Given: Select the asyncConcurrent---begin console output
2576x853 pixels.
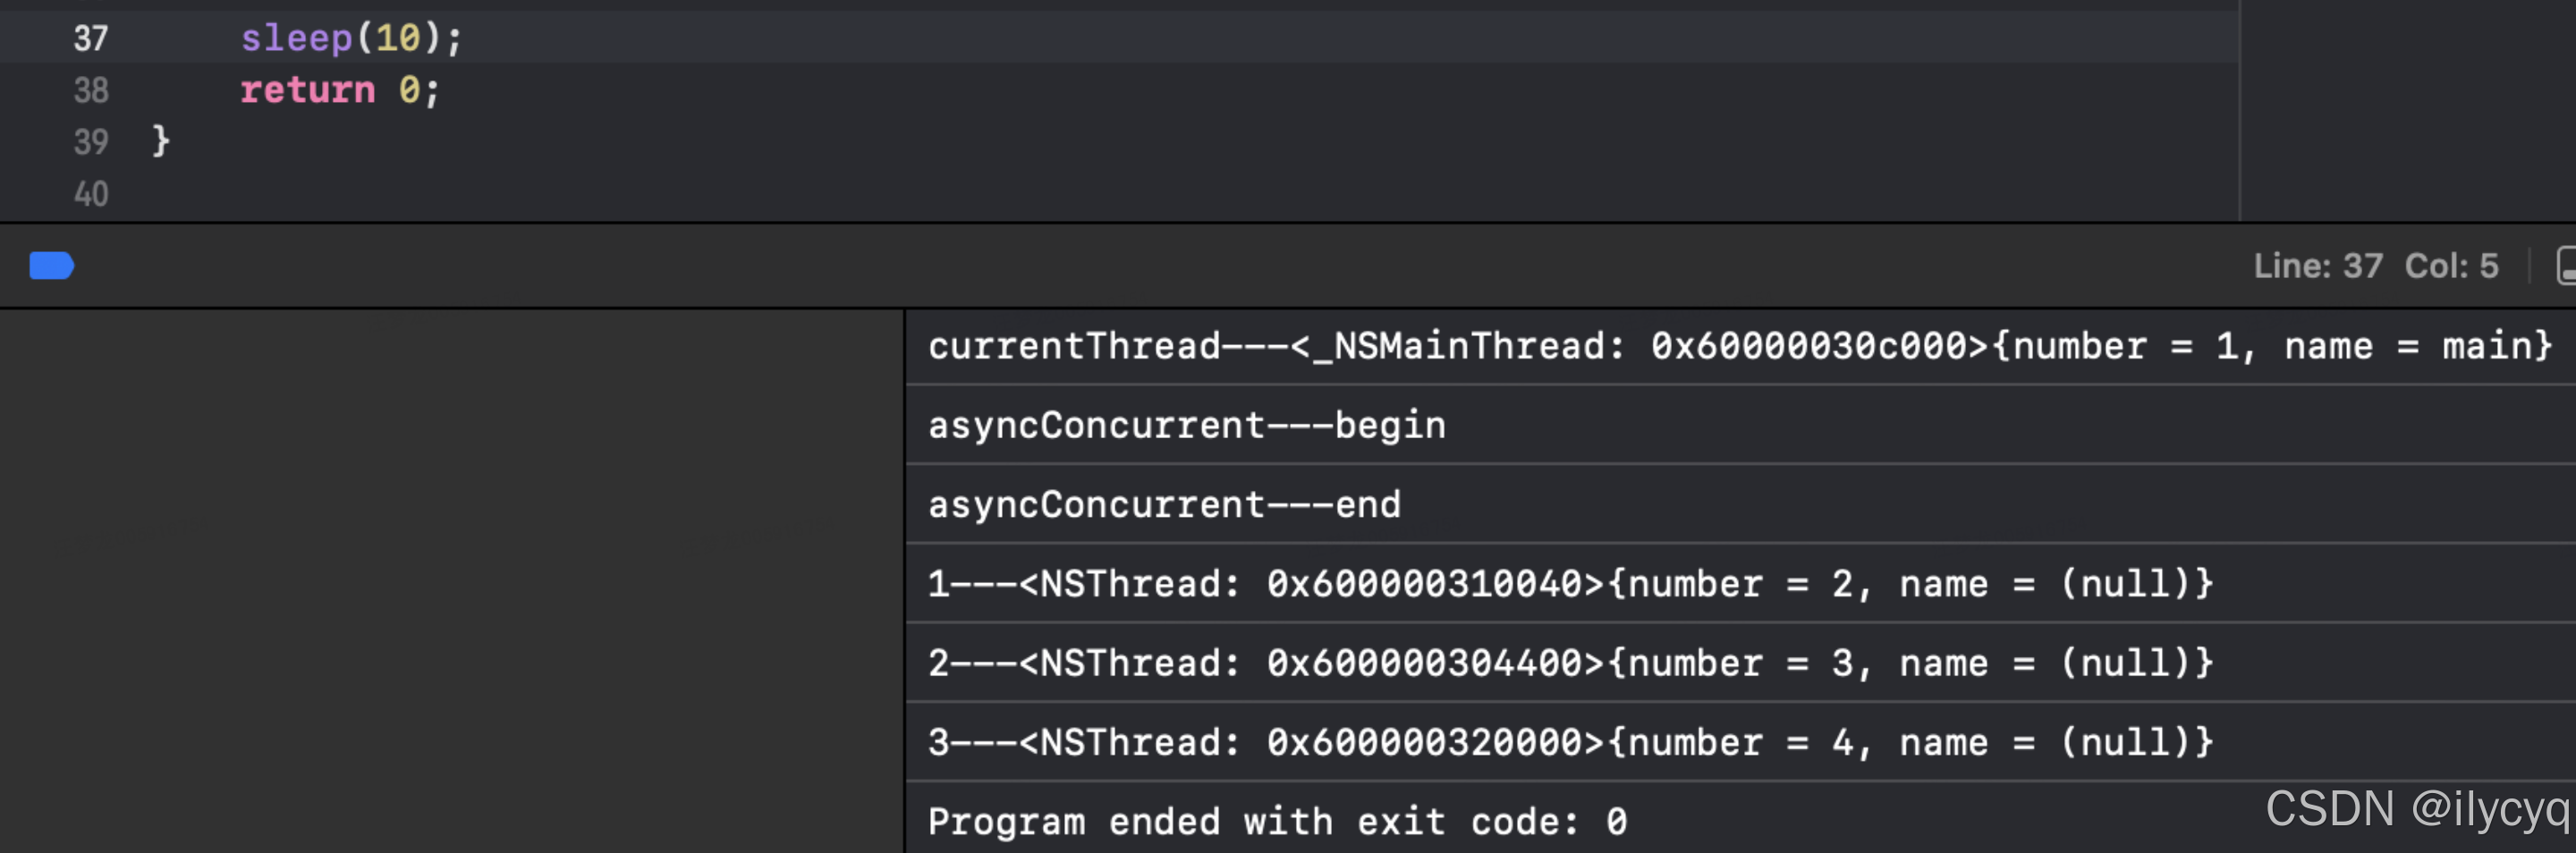Looking at the screenshot, I should pyautogui.click(x=1187, y=426).
